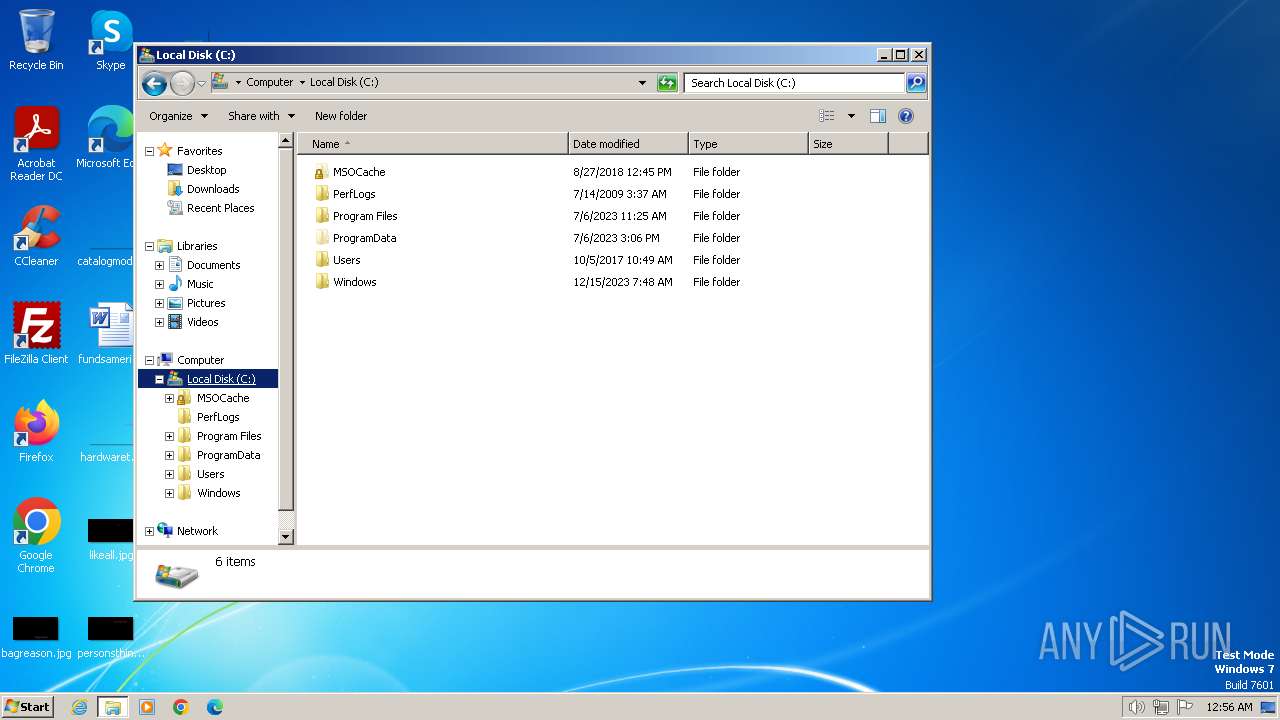The image size is (1280, 720).
Task: Toggle the preview pane icon
Action: coord(877,116)
